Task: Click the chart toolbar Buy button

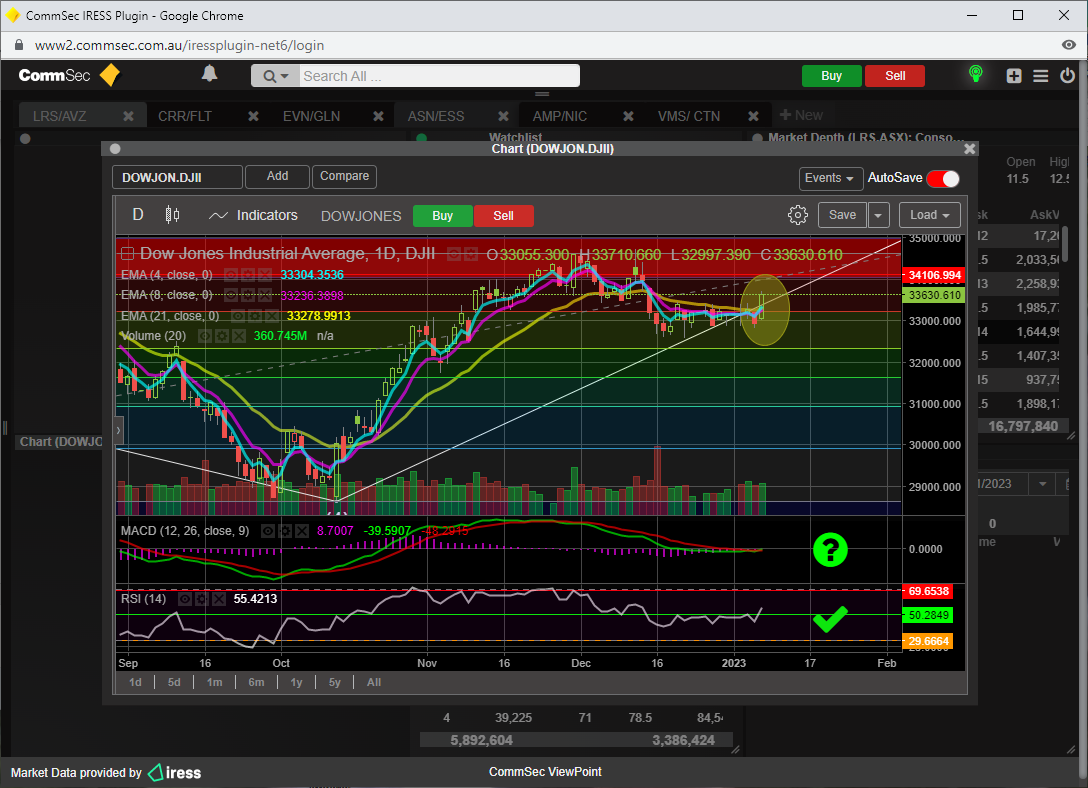Action: coord(442,216)
